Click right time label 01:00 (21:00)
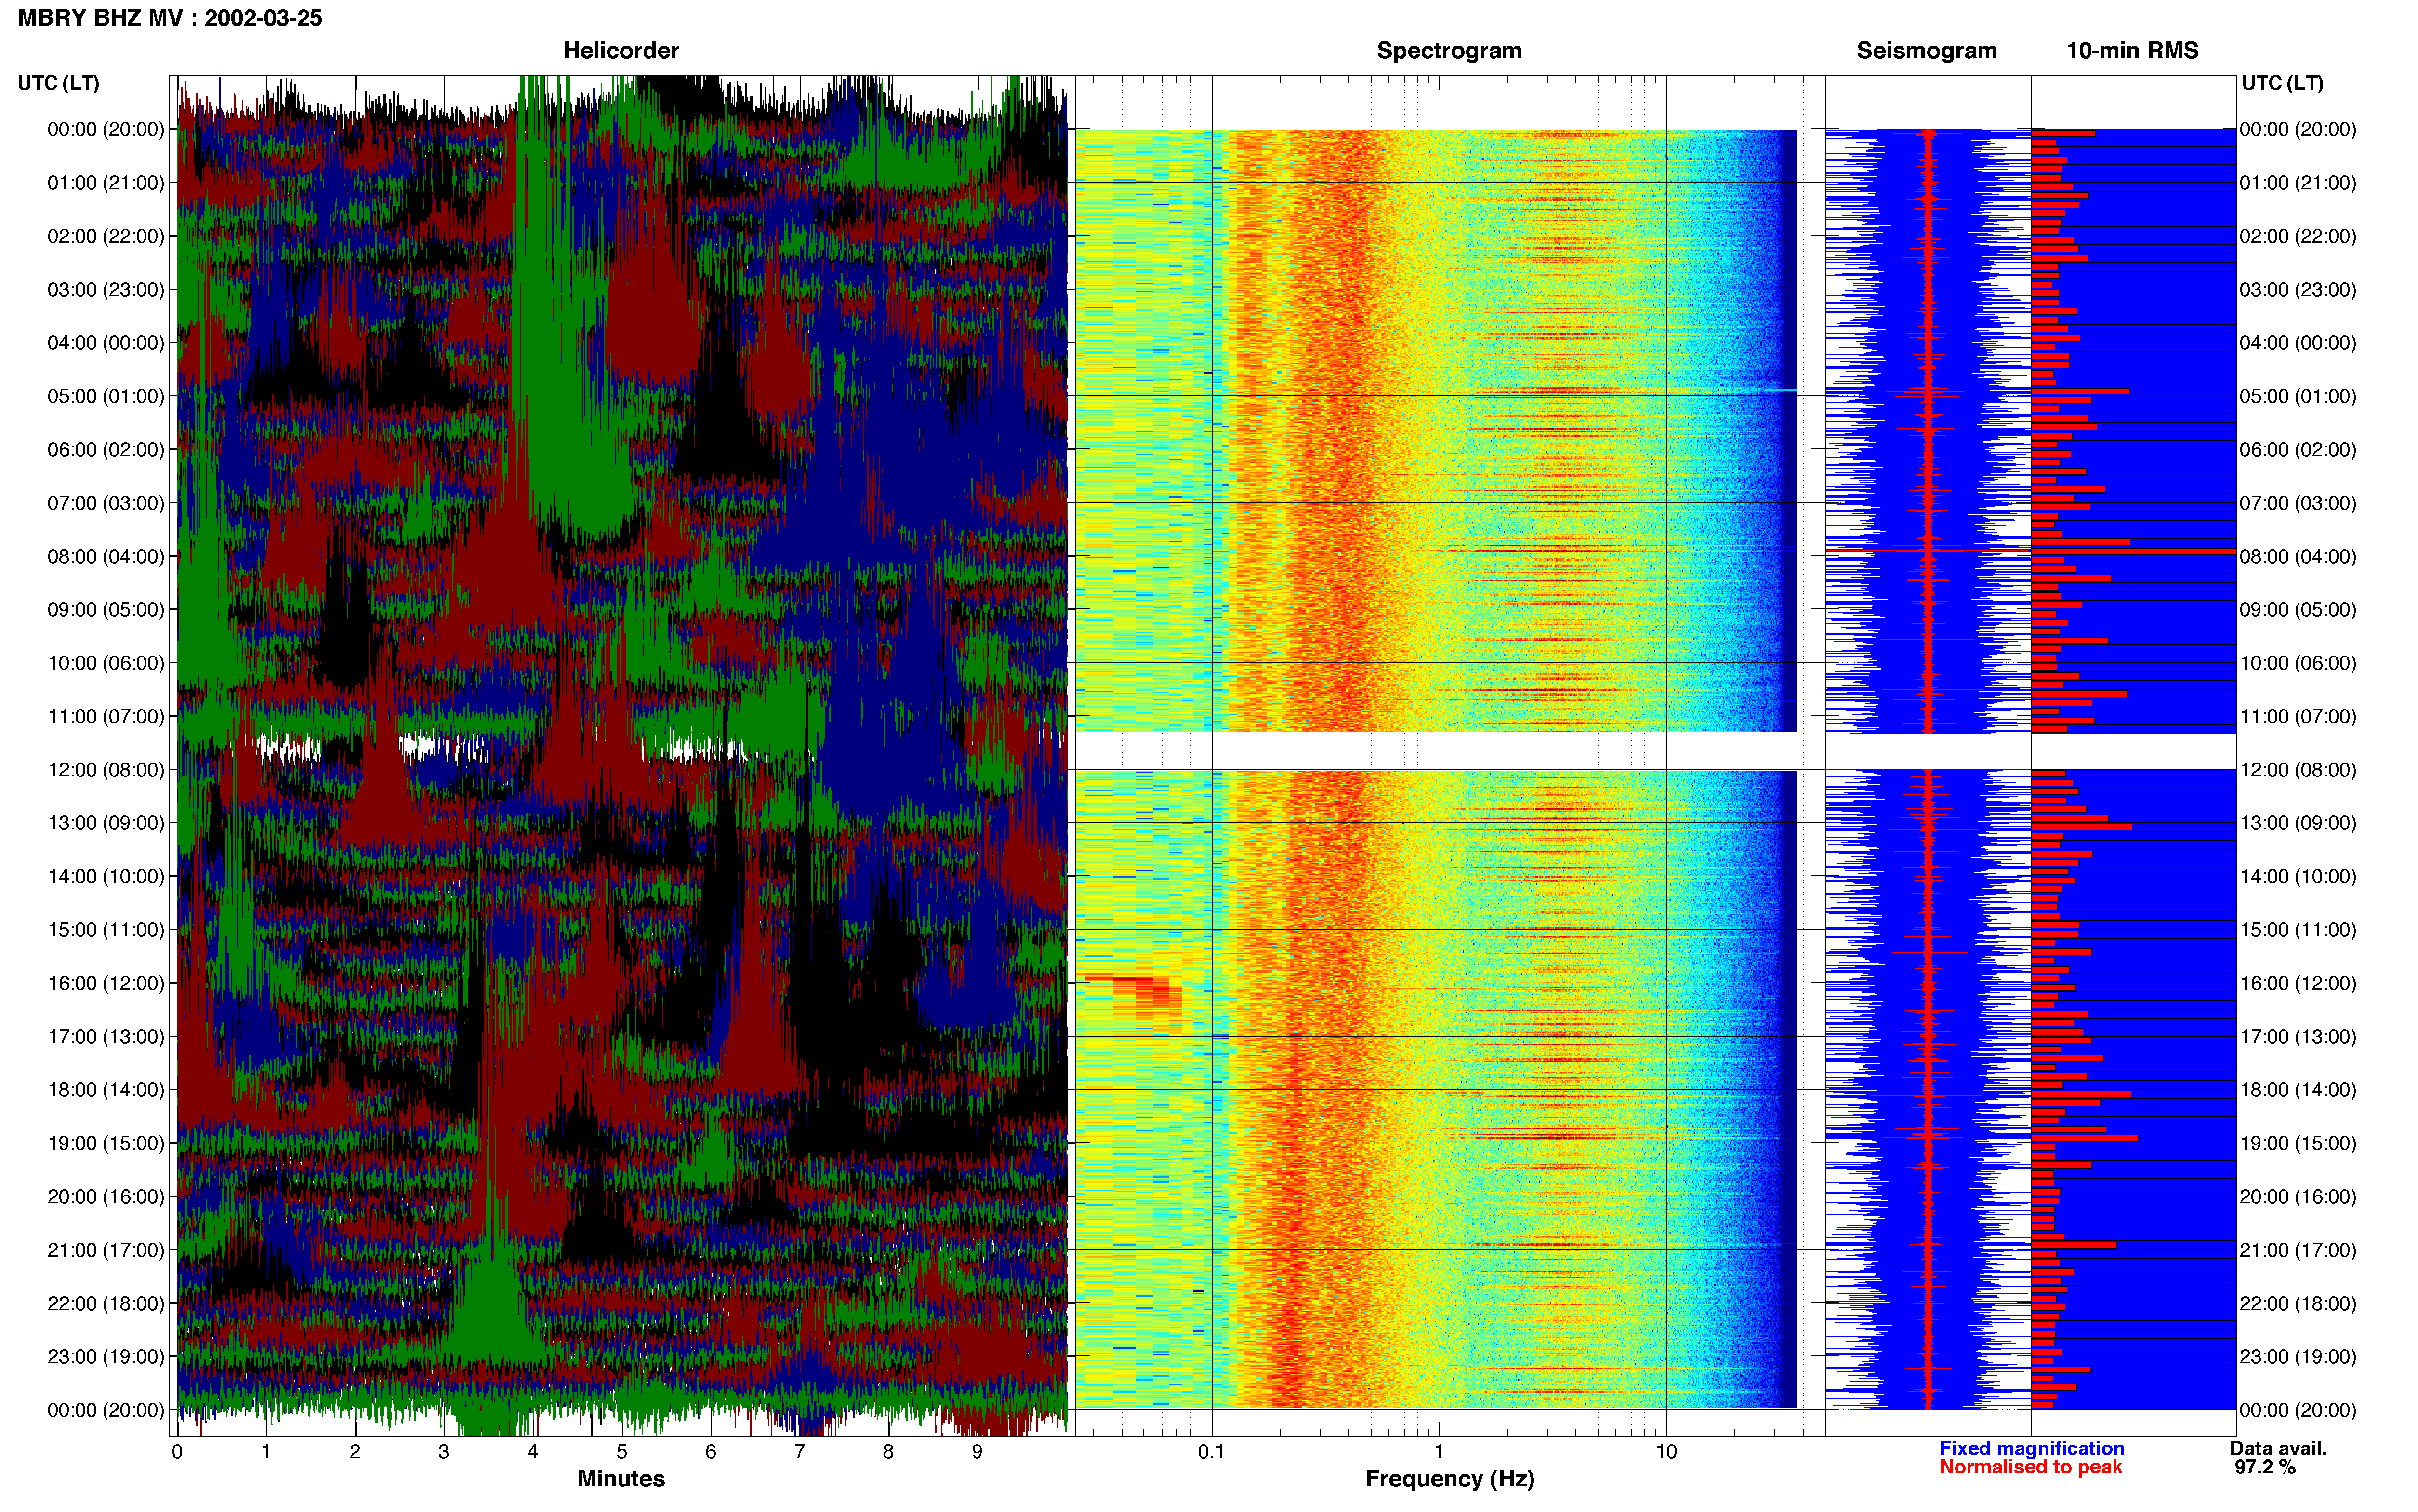Viewport: 2418px width, 1512px height. tap(2298, 183)
